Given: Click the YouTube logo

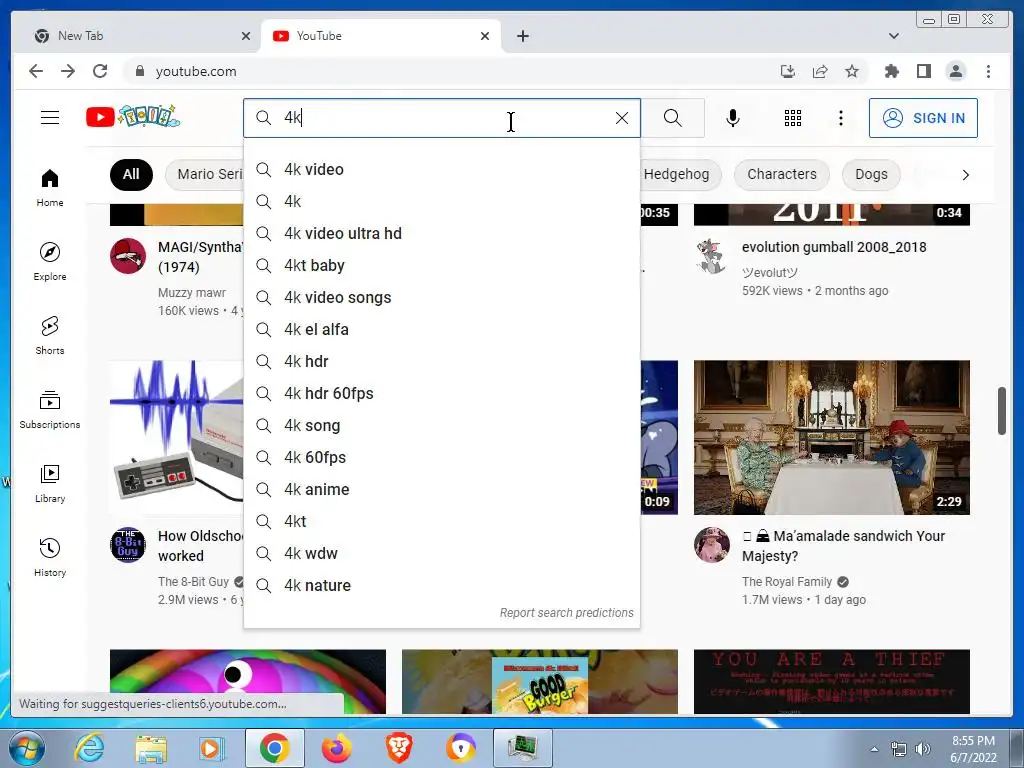Looking at the screenshot, I should tap(133, 117).
